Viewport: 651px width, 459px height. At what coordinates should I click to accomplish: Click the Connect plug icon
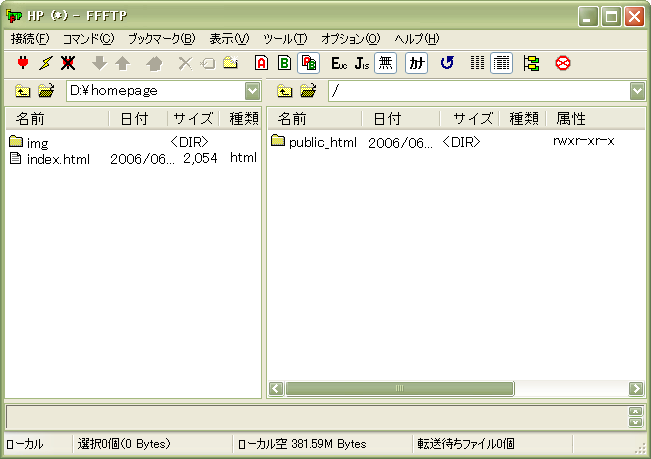point(22,63)
